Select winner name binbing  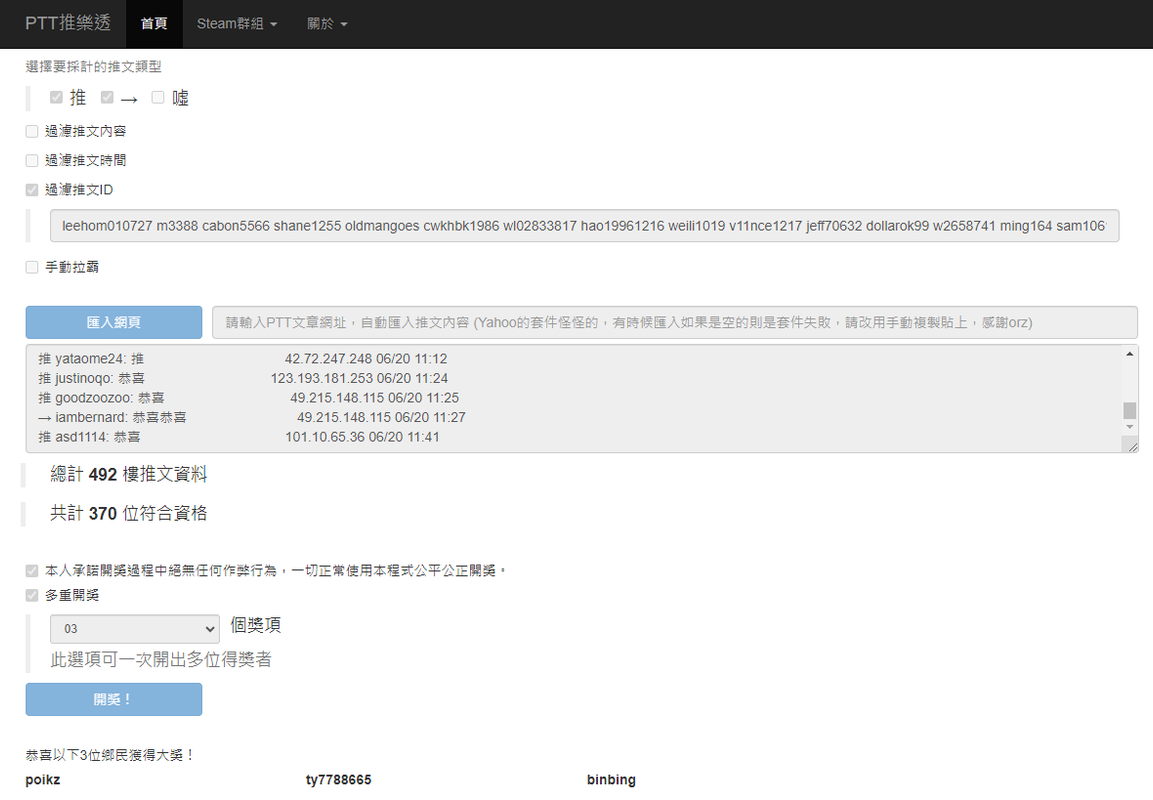pos(611,779)
